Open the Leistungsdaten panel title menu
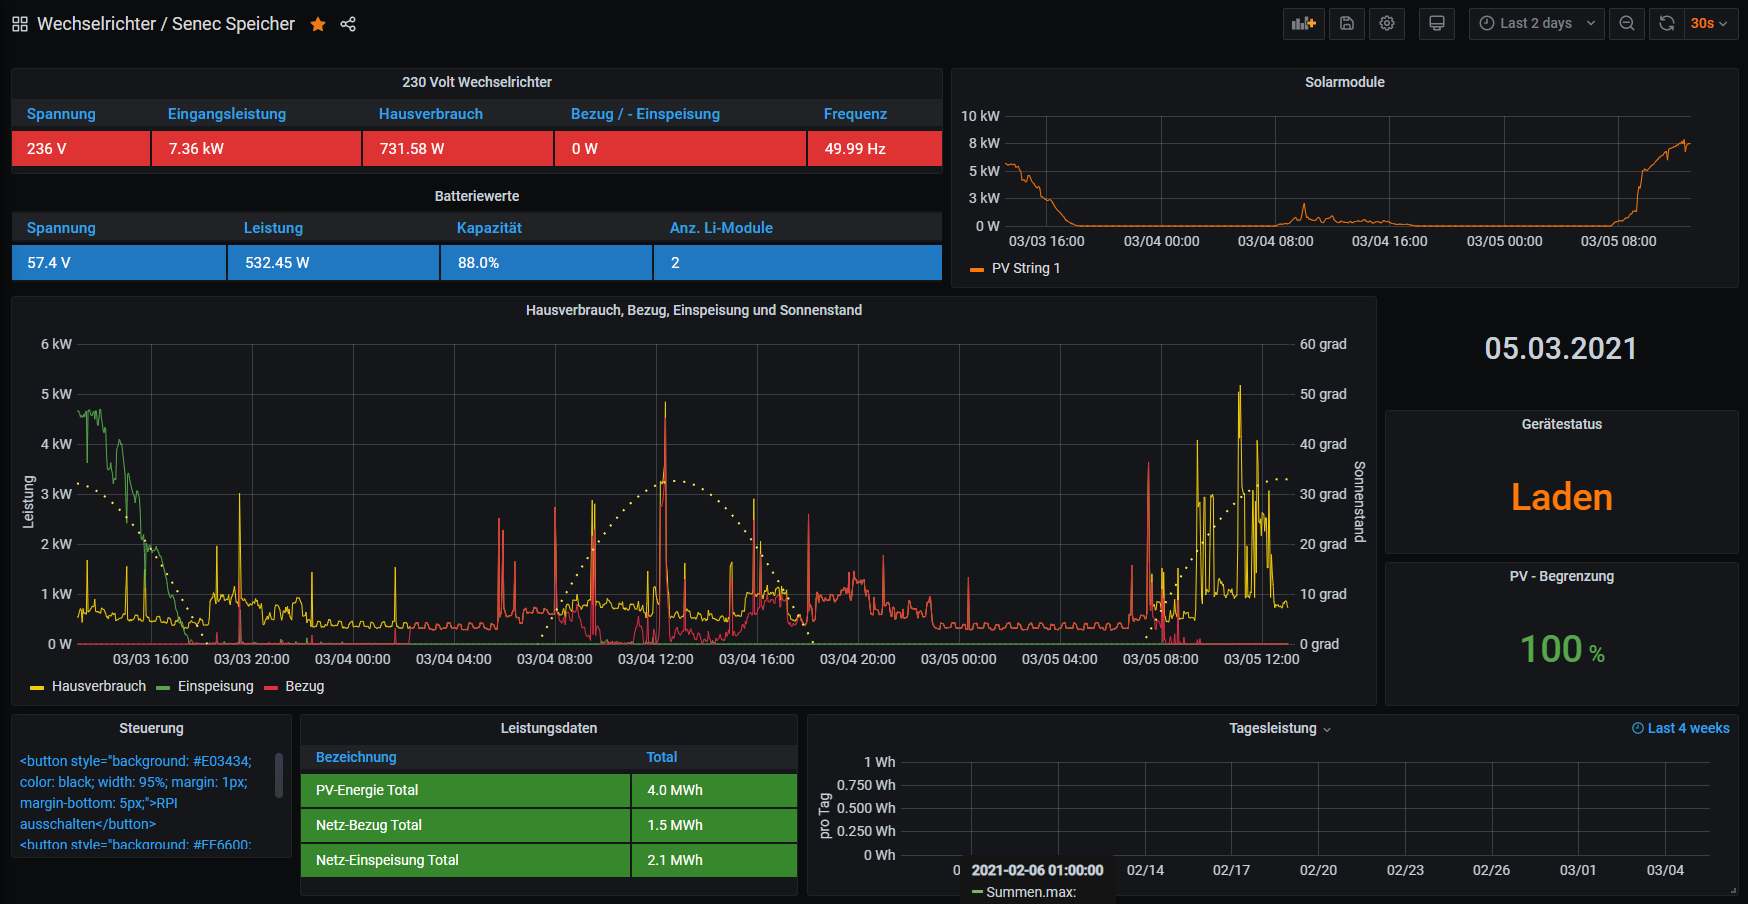Image resolution: width=1748 pixels, height=904 pixels. [x=548, y=728]
